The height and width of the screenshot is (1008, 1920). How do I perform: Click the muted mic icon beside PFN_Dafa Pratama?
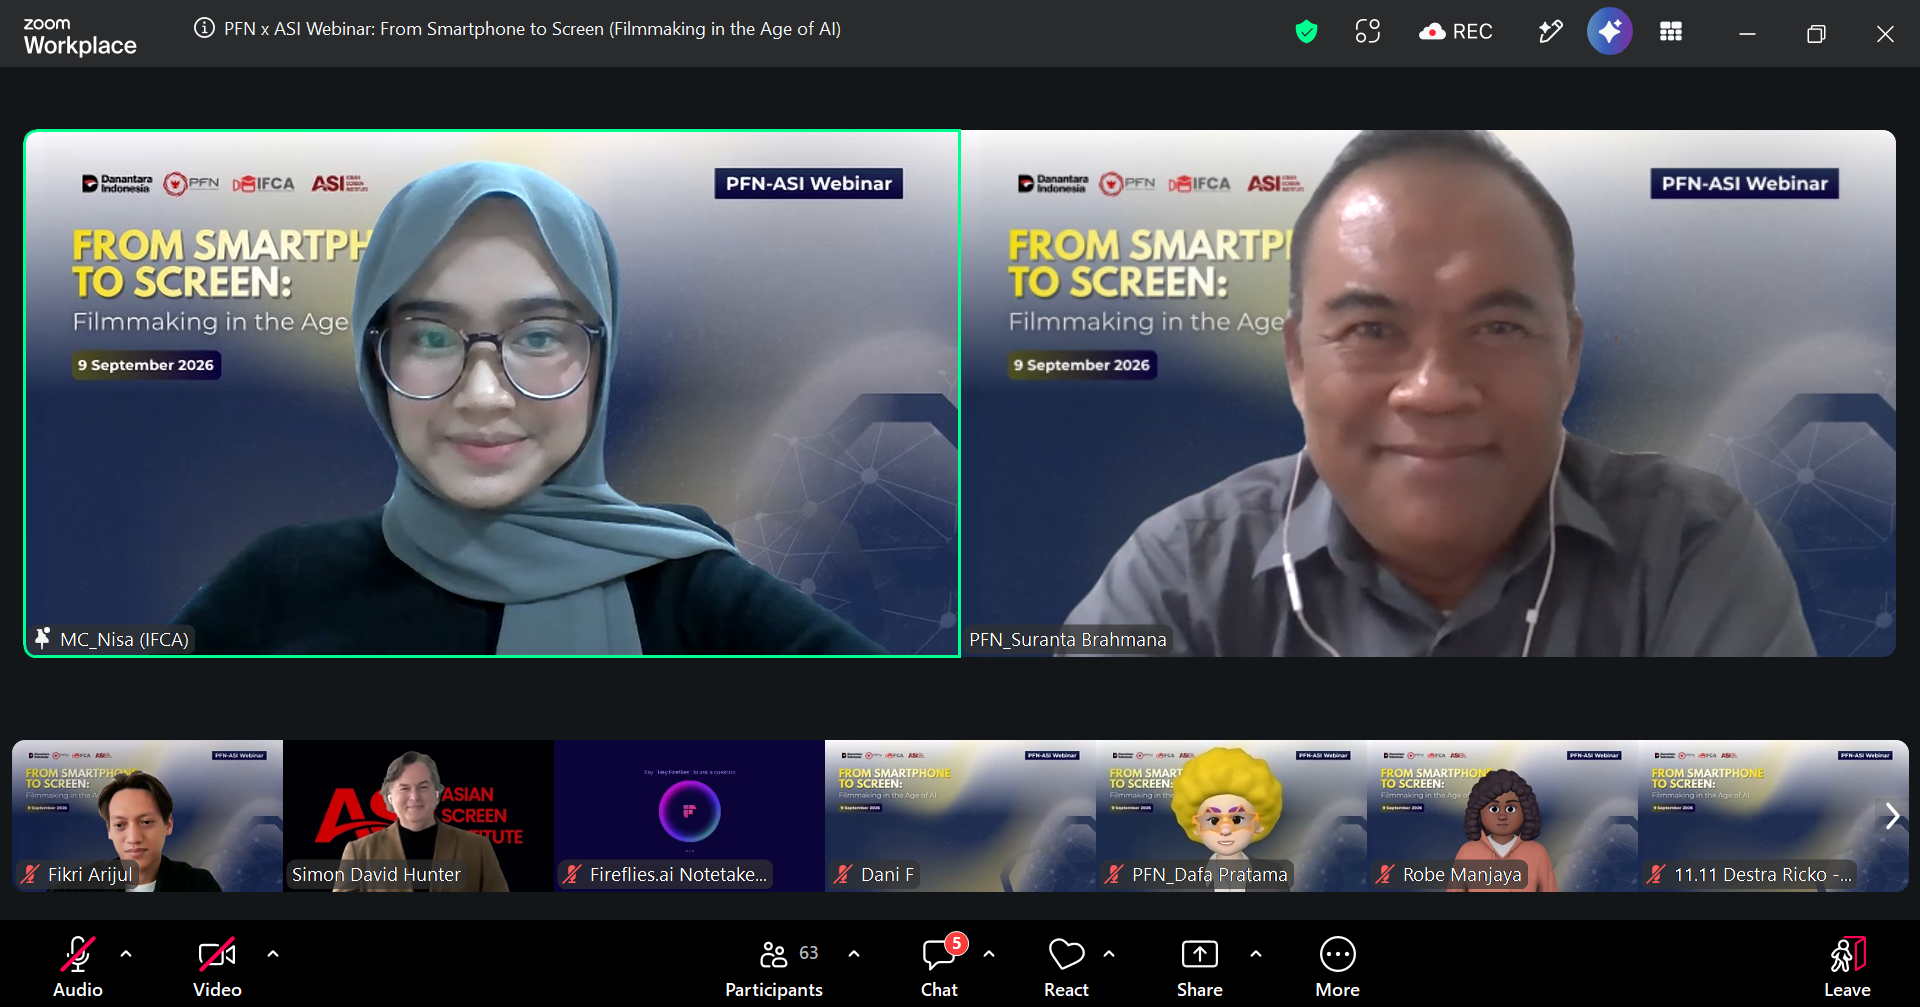1114,874
